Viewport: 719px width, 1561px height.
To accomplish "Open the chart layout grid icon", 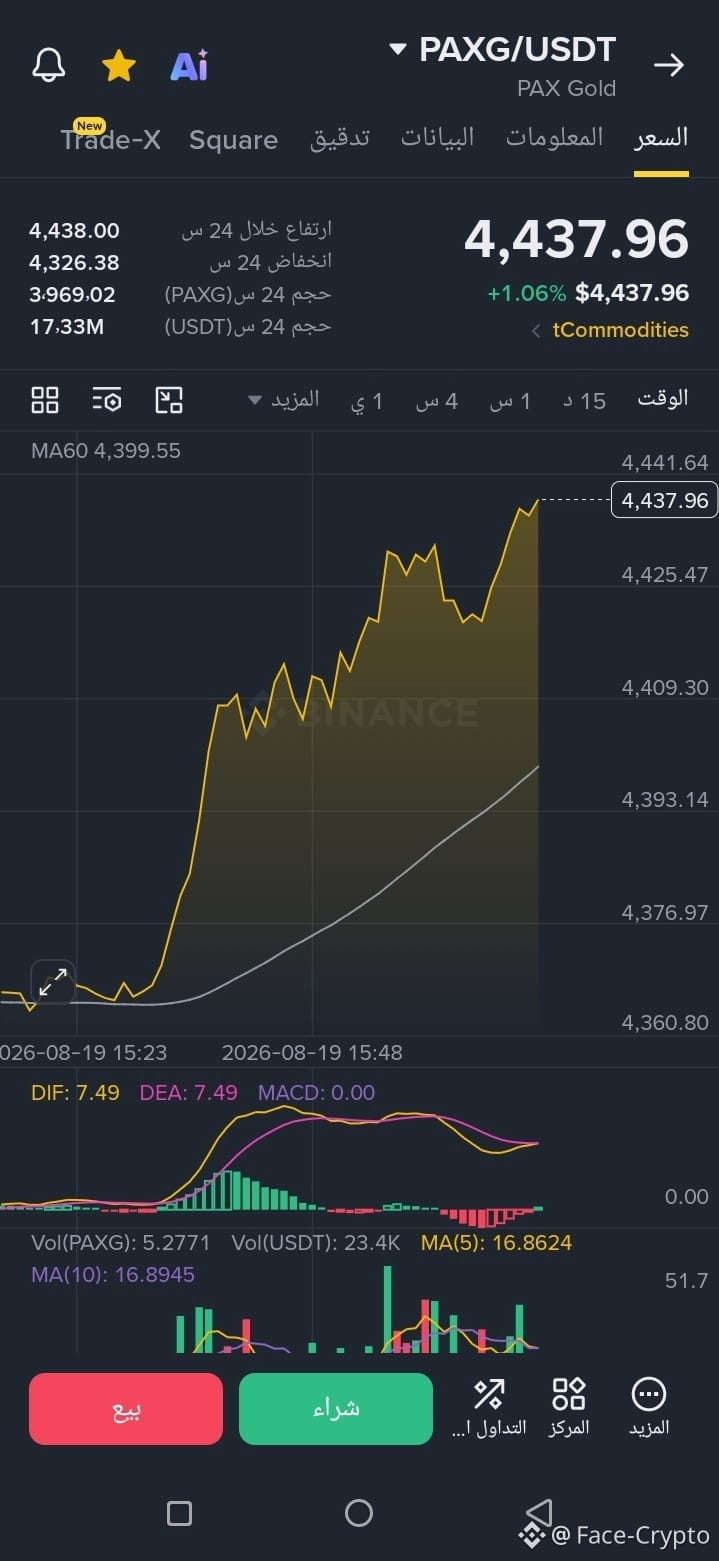I will tap(45, 400).
